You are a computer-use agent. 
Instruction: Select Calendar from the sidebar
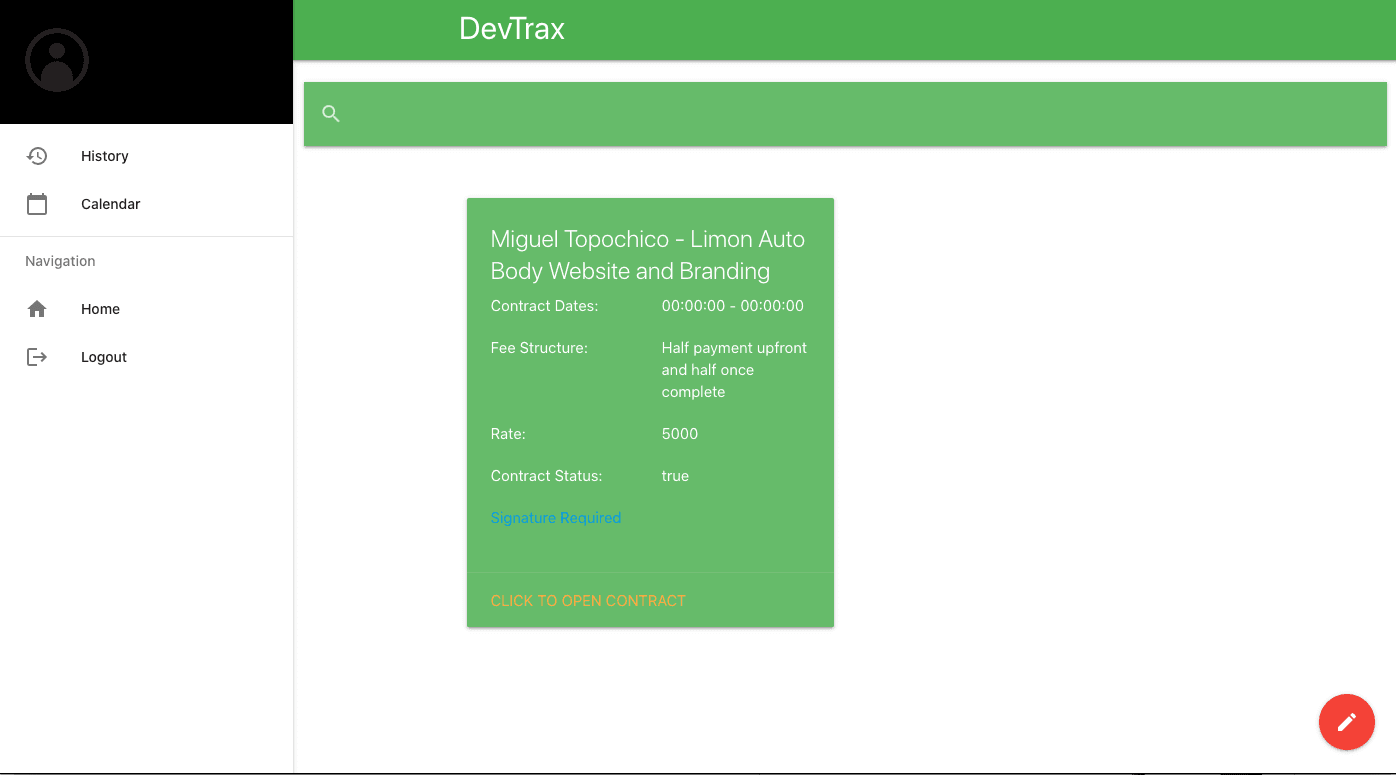(110, 203)
